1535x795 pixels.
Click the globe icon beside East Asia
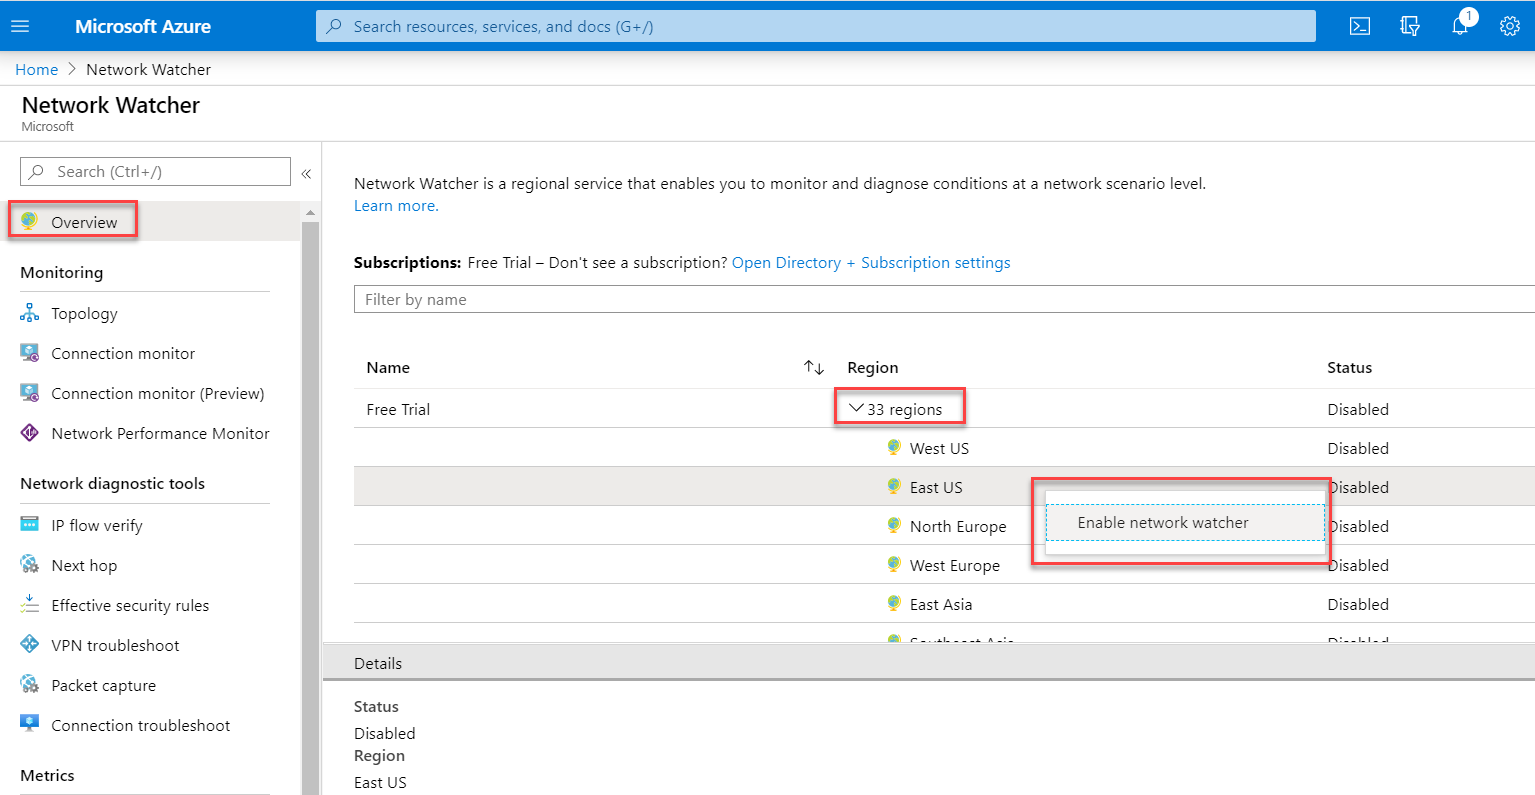(894, 603)
